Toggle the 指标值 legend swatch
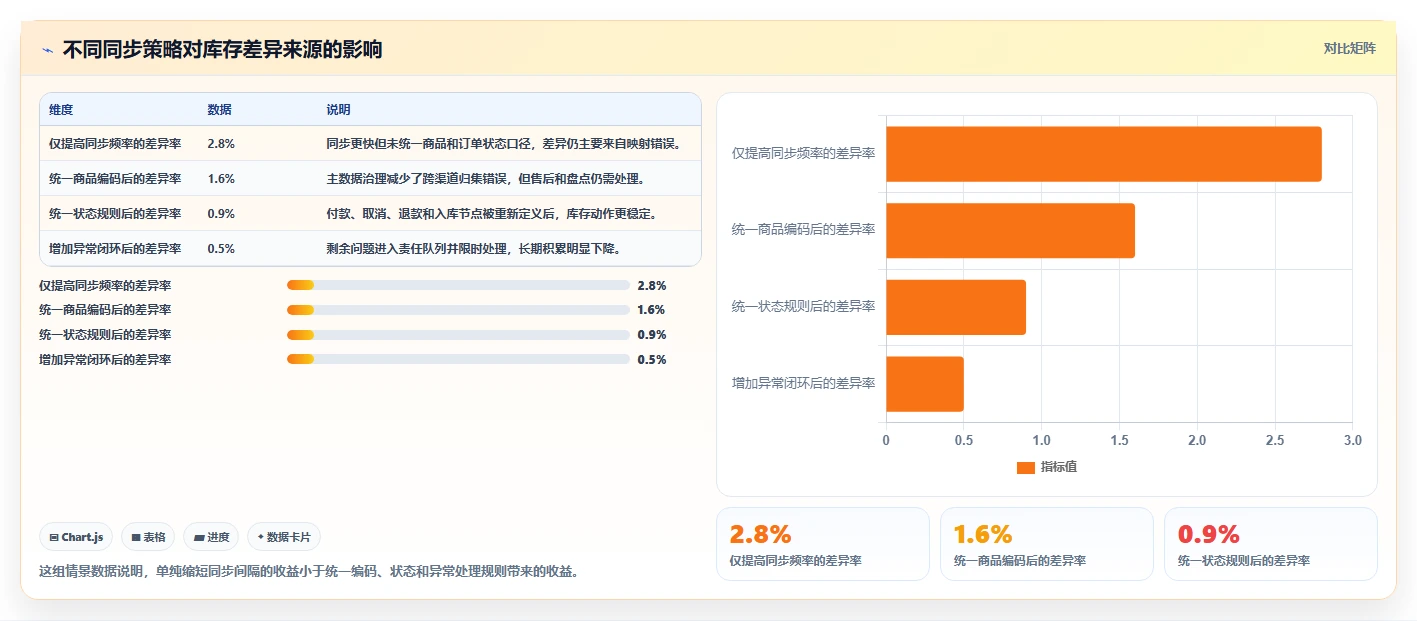 1025,467
